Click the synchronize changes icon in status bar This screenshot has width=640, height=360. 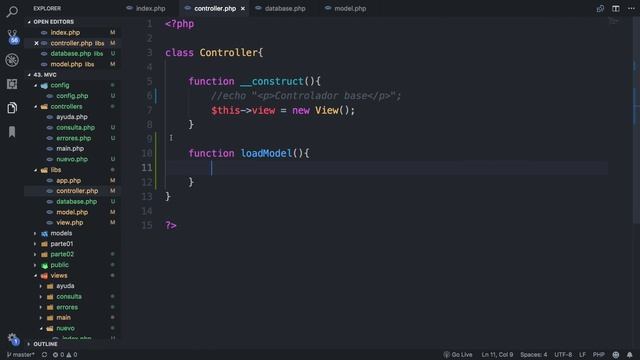pos(44,355)
